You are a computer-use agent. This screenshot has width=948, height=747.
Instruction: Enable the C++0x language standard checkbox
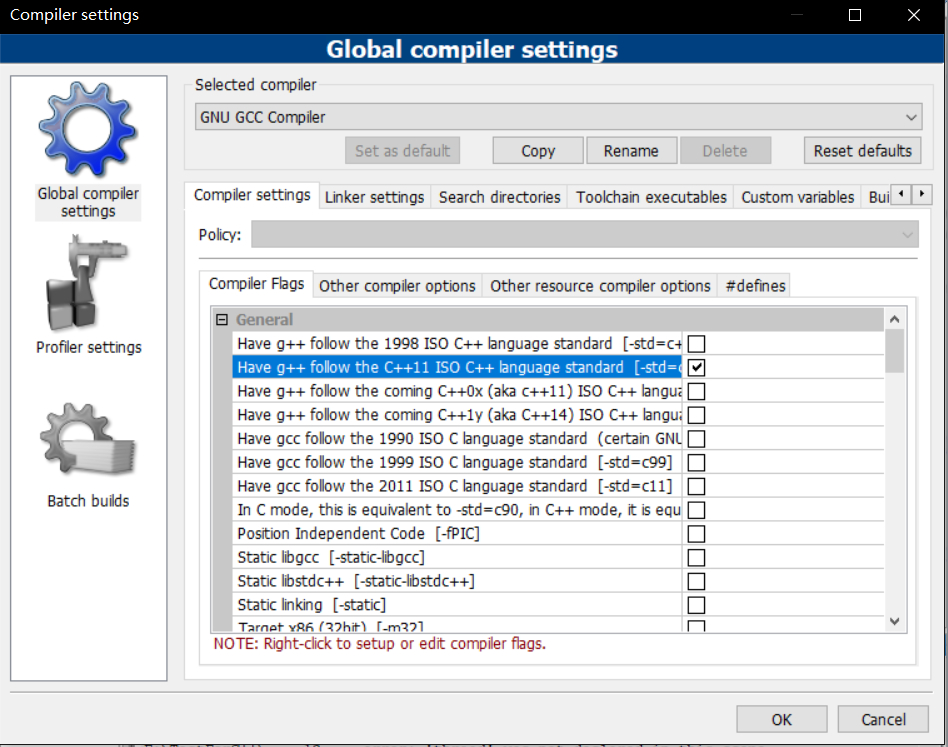696,391
